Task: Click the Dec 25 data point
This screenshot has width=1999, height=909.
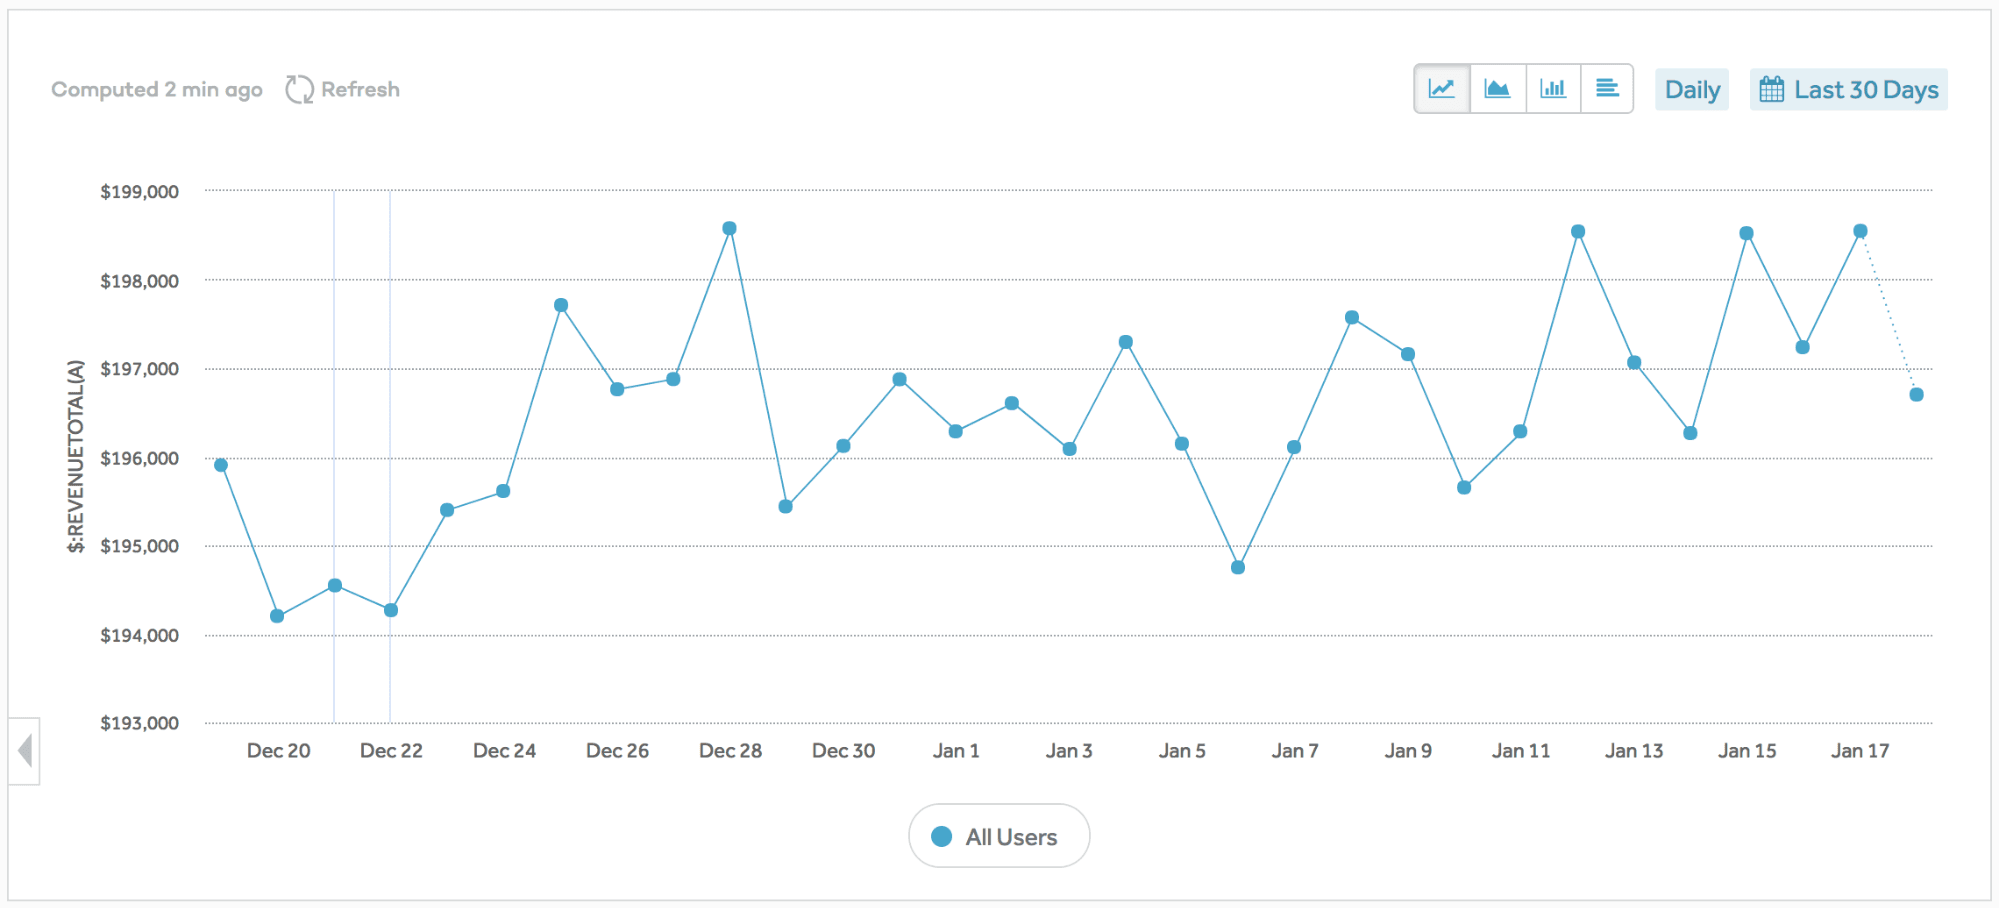Action: (561, 305)
